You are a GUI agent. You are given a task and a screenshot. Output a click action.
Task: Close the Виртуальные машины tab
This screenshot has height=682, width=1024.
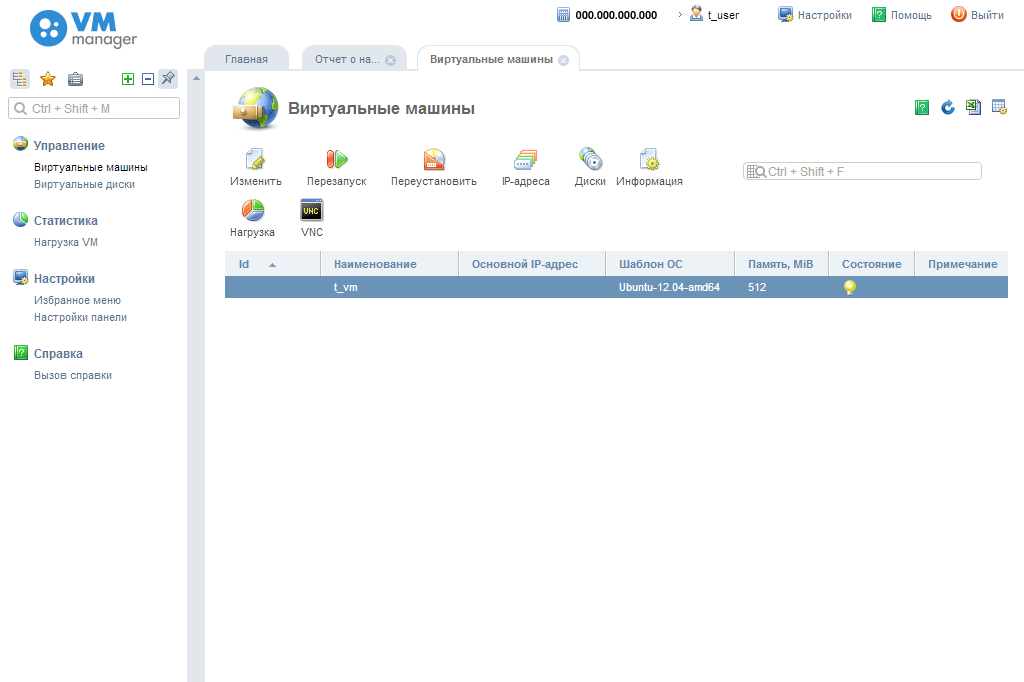coord(564,60)
